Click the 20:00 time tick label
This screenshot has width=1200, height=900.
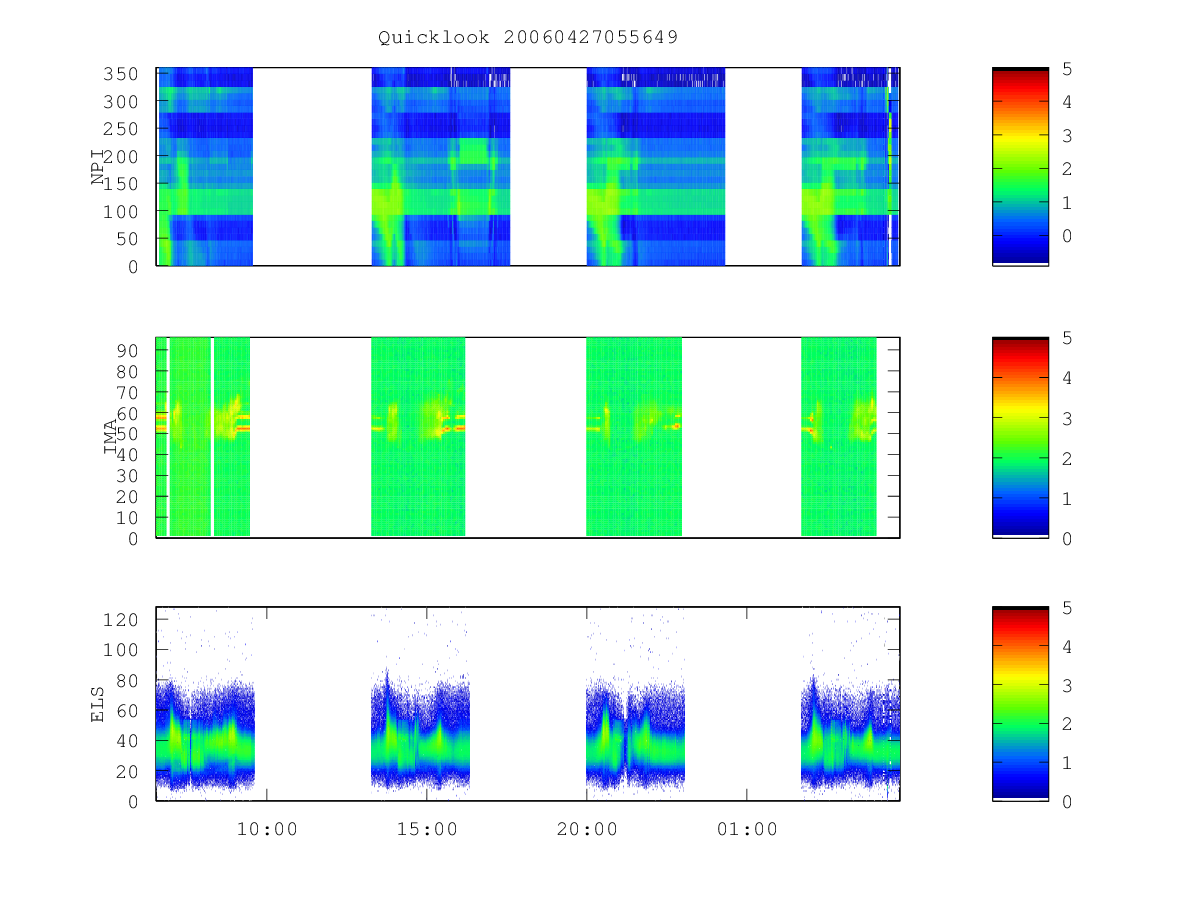point(587,830)
